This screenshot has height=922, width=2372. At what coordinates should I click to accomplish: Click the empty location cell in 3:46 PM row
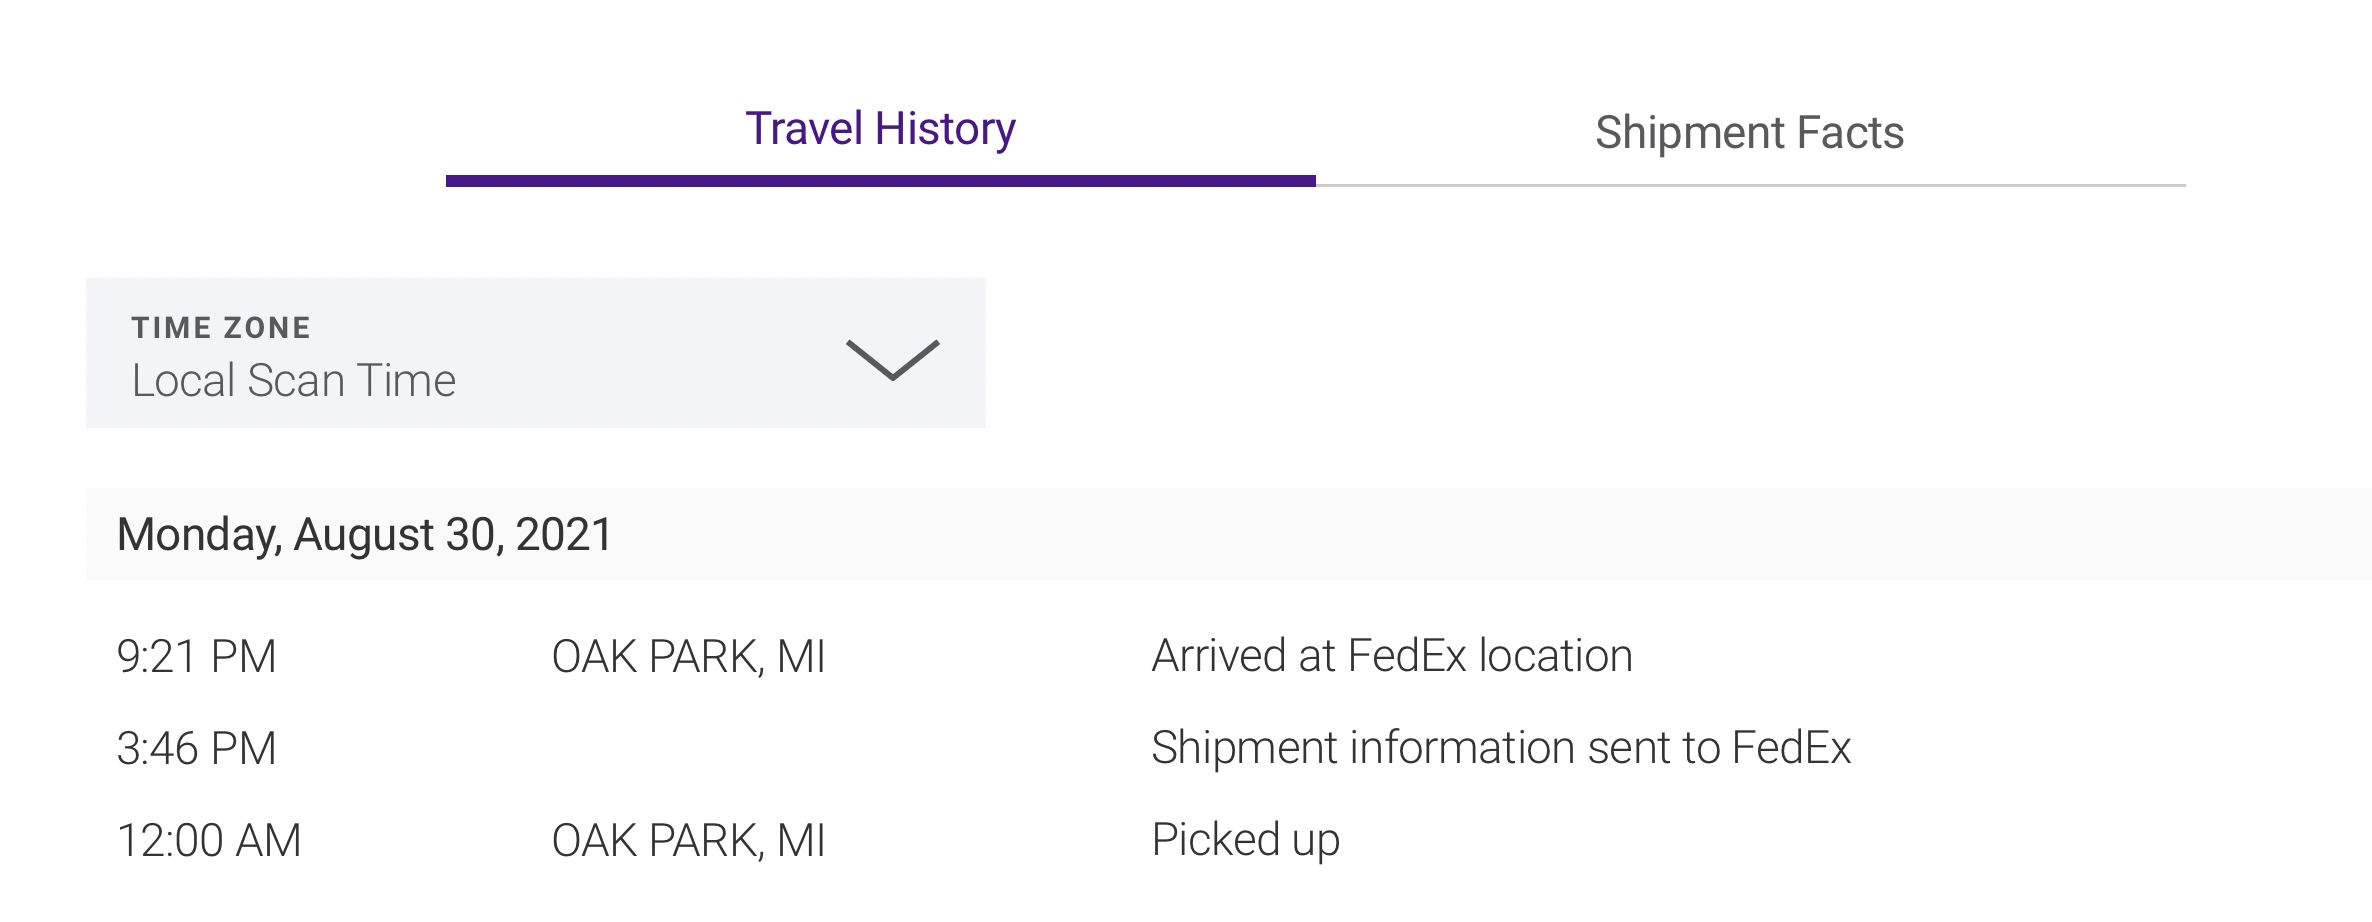[688, 749]
